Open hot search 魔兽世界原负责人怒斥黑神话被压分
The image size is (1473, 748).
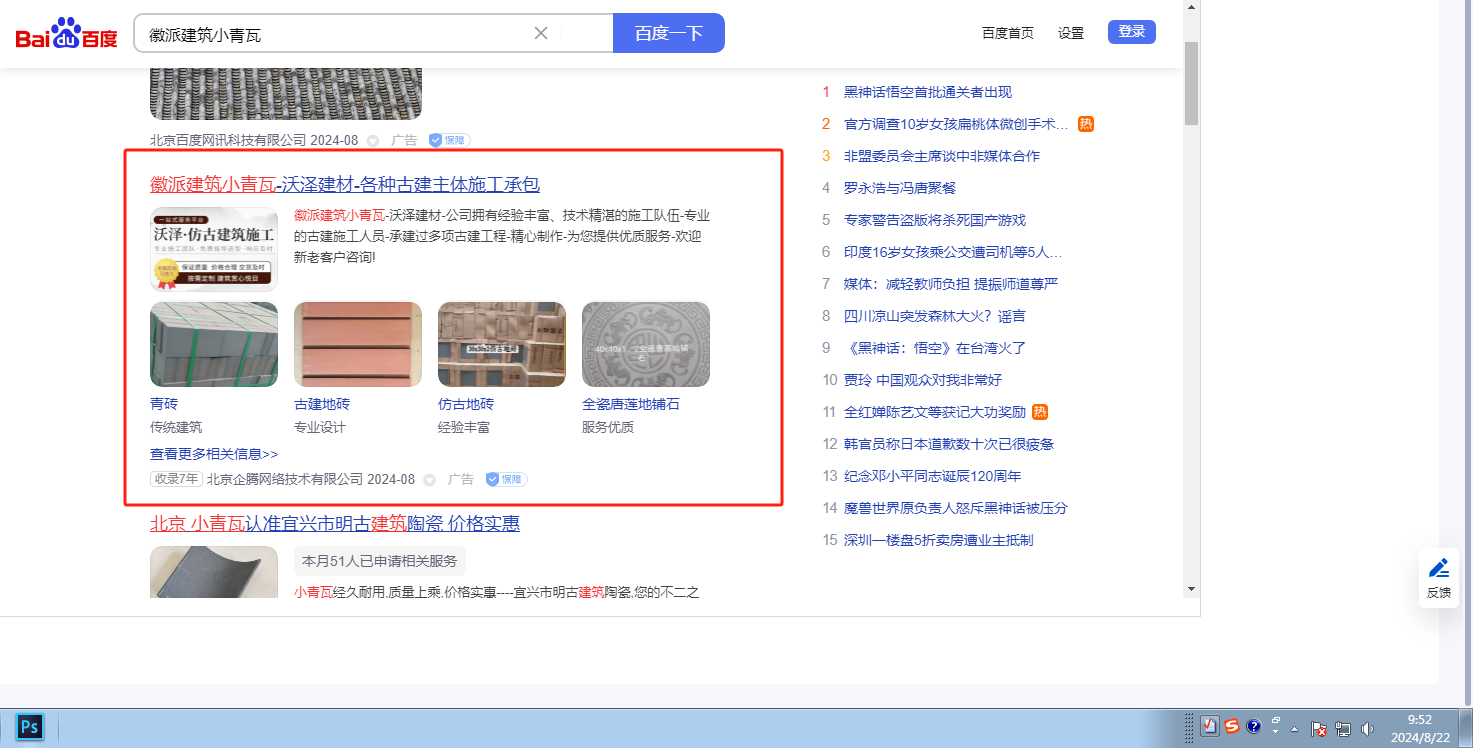(956, 508)
